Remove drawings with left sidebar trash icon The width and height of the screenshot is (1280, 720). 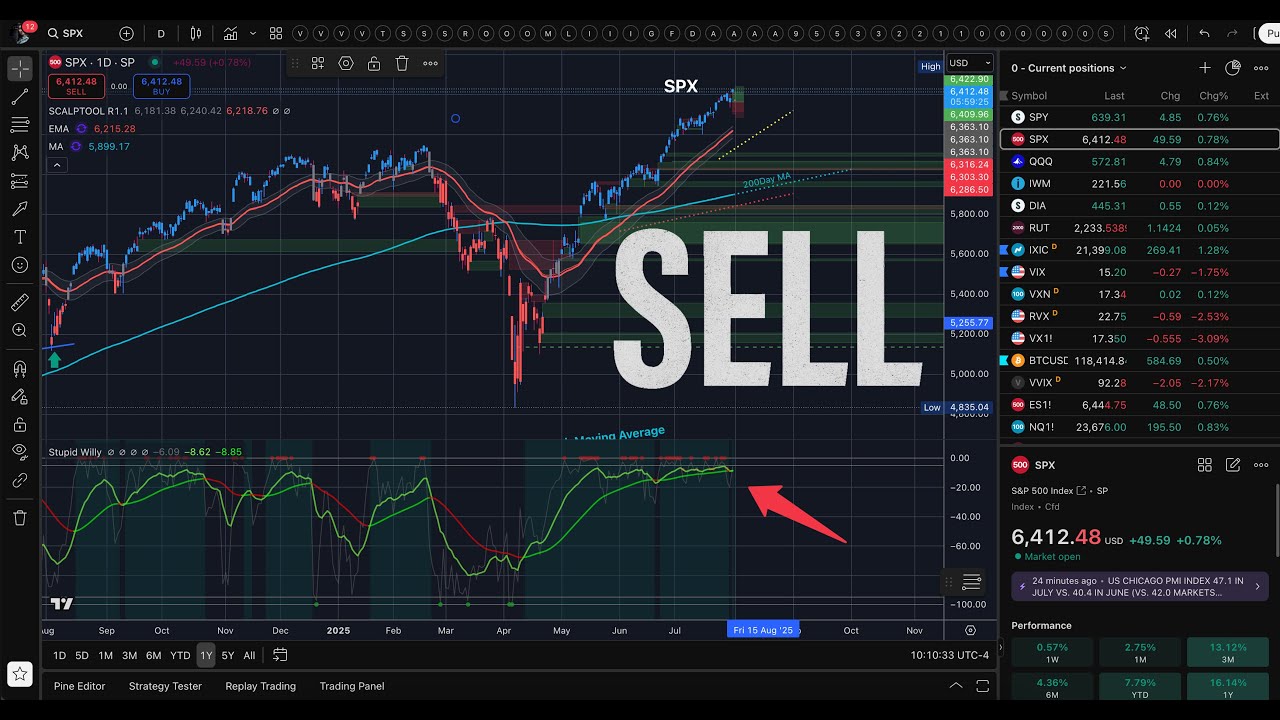[20, 517]
